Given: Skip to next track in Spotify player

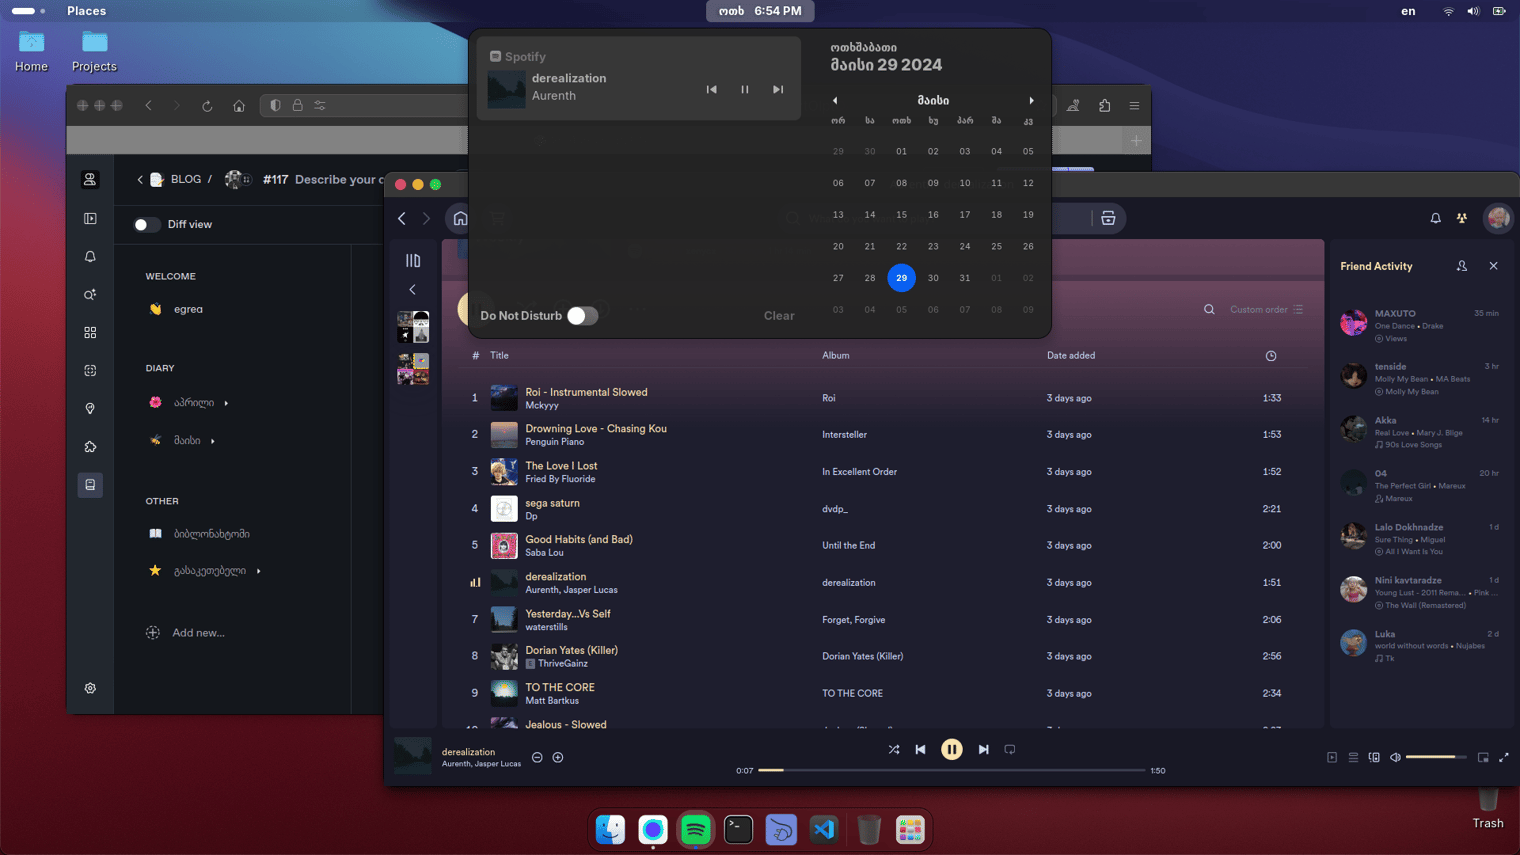Looking at the screenshot, I should click(983, 749).
